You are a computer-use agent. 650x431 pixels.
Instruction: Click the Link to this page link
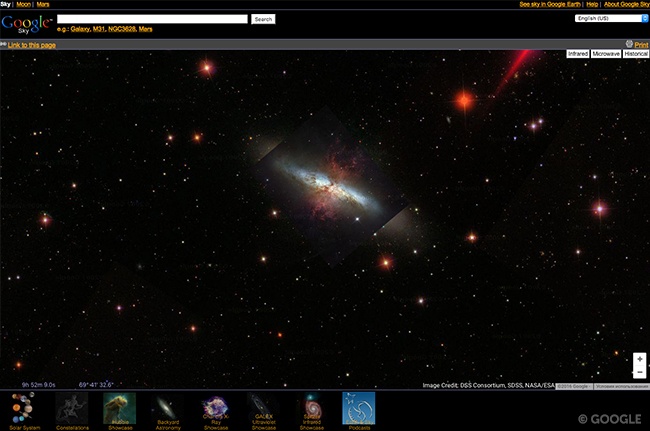pyautogui.click(x=32, y=45)
